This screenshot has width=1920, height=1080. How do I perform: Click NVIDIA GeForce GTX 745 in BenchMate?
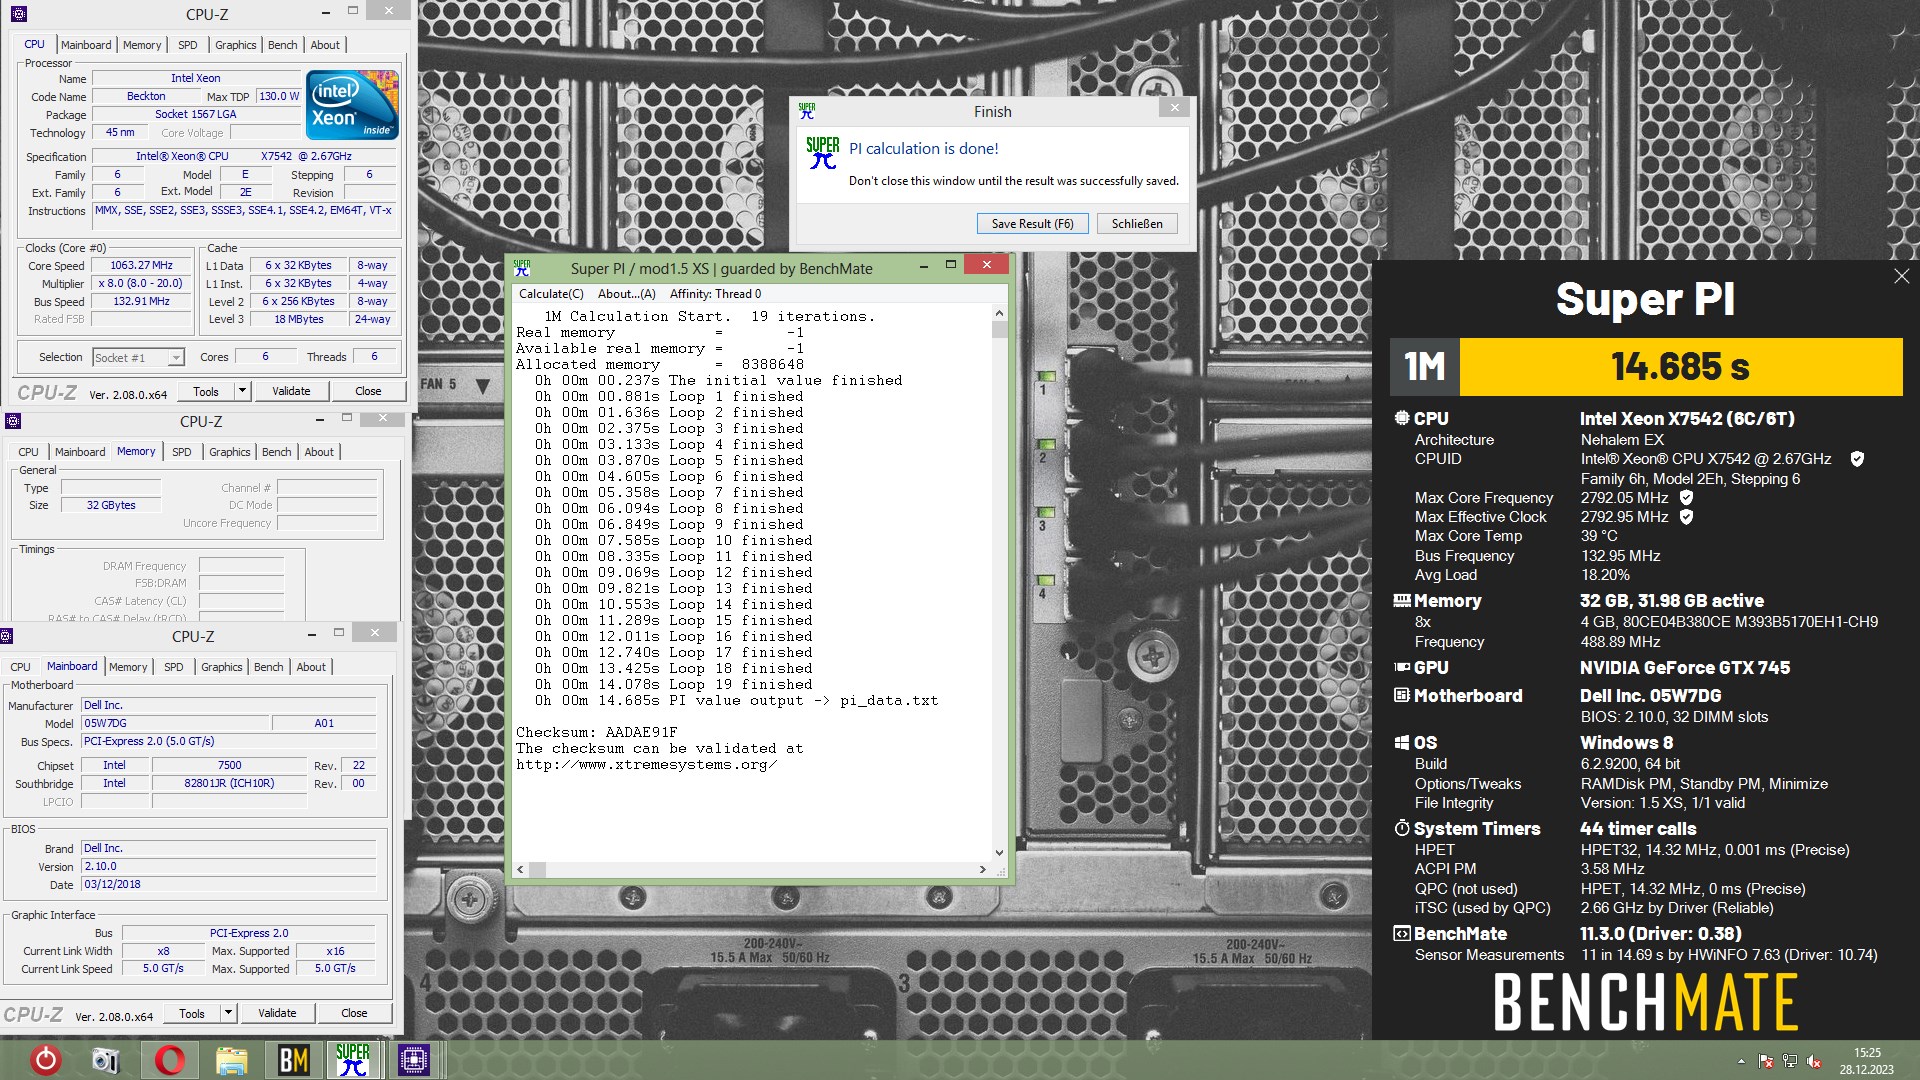coord(1685,668)
